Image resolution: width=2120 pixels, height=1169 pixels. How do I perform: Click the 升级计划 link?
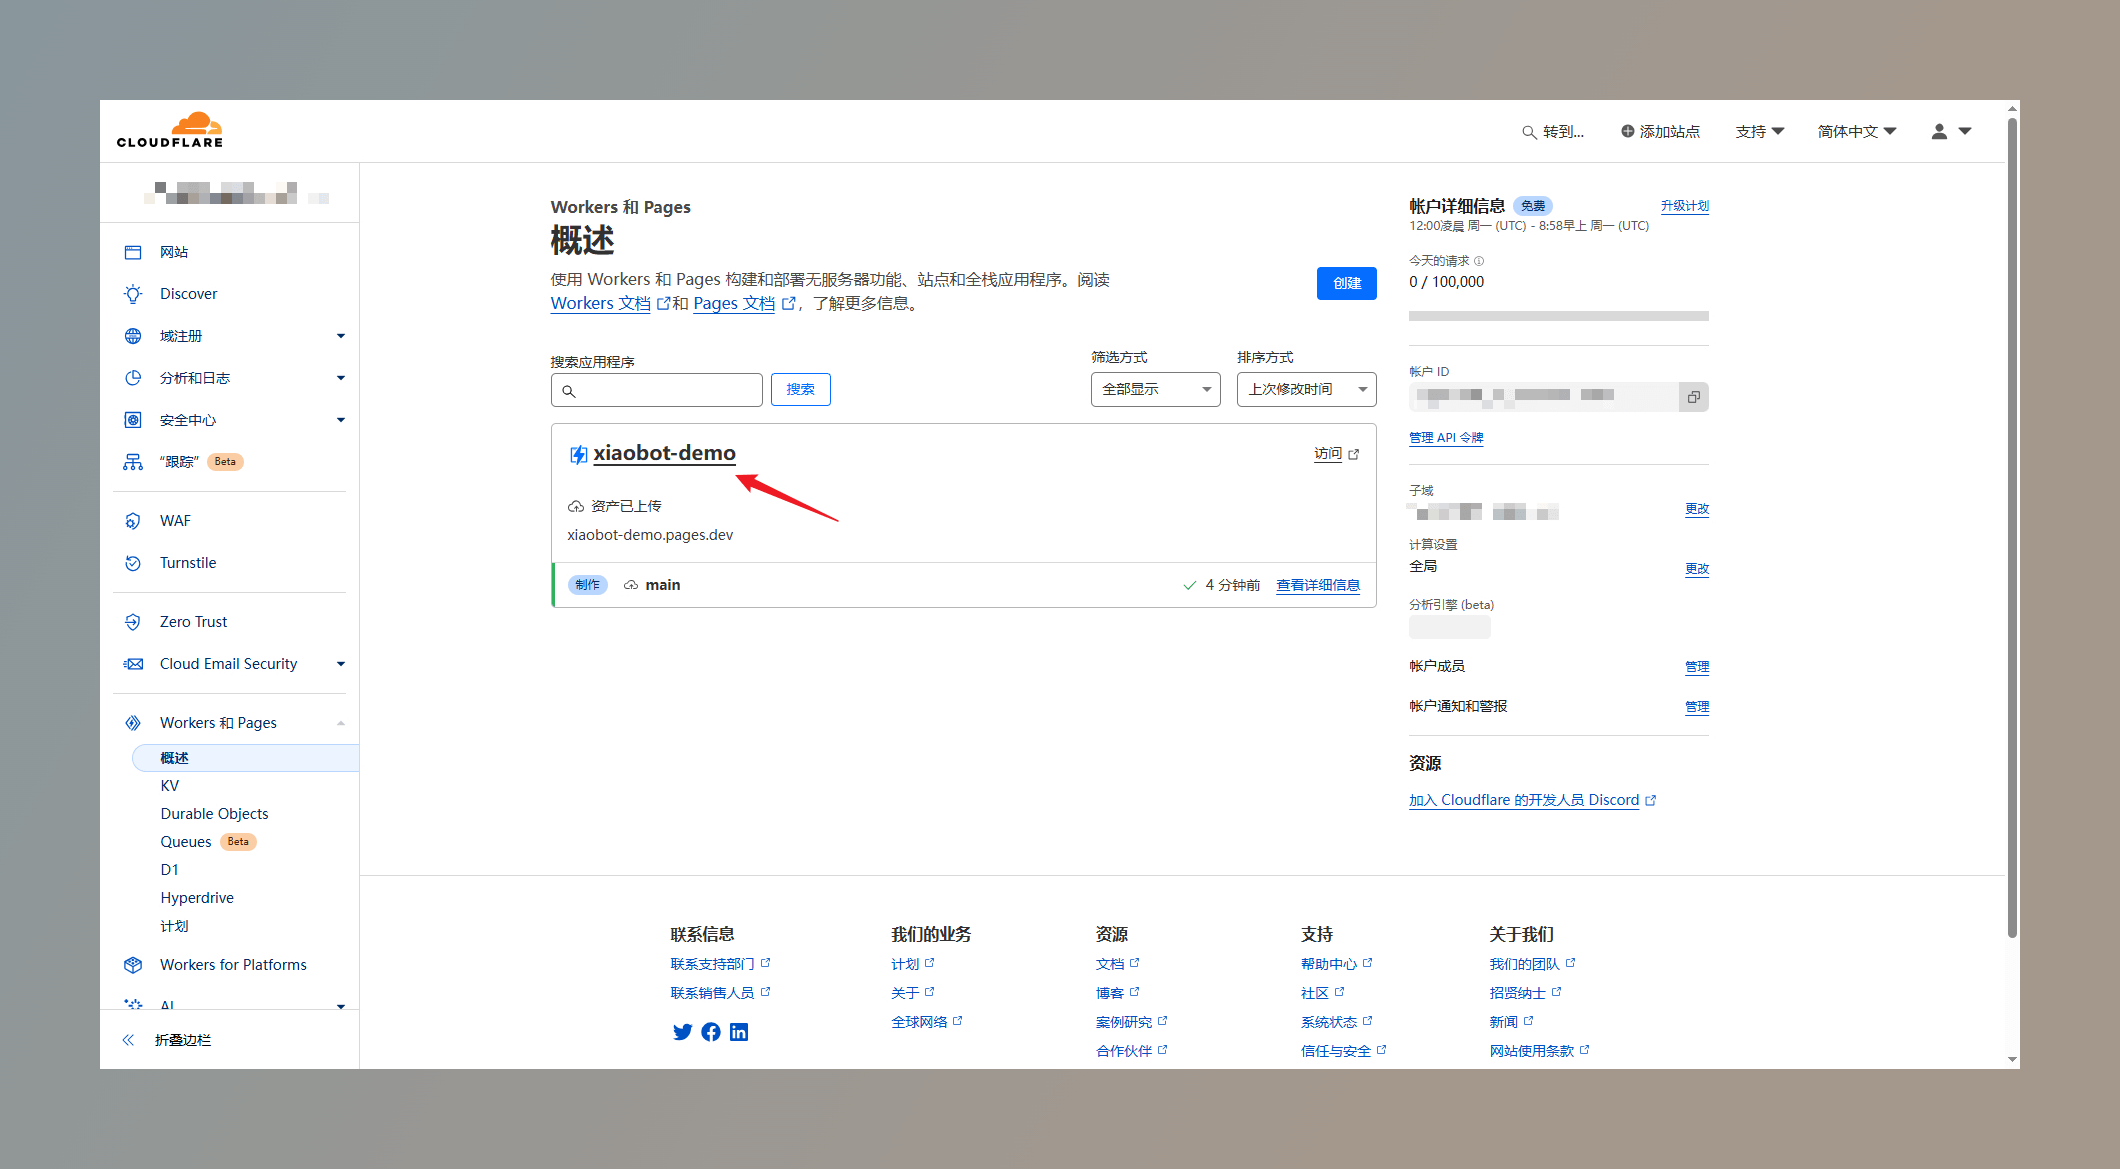(1684, 206)
